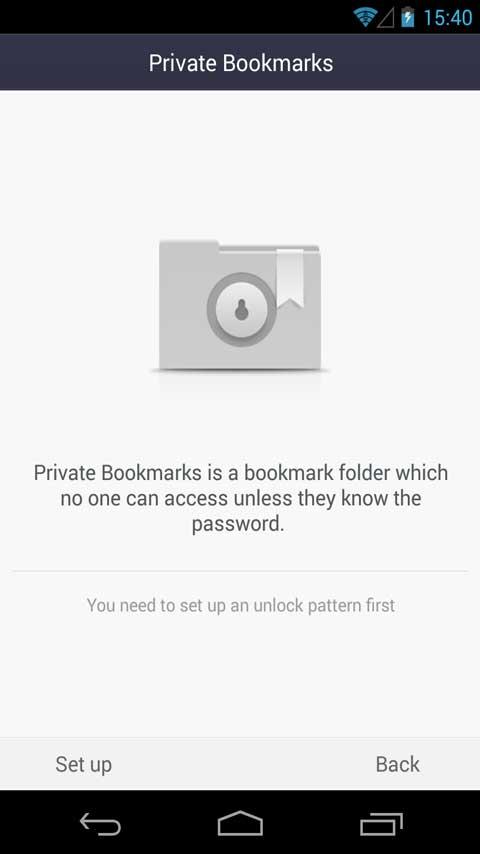
Task: Tap the empty cellular signal icon
Action: [x=386, y=18]
